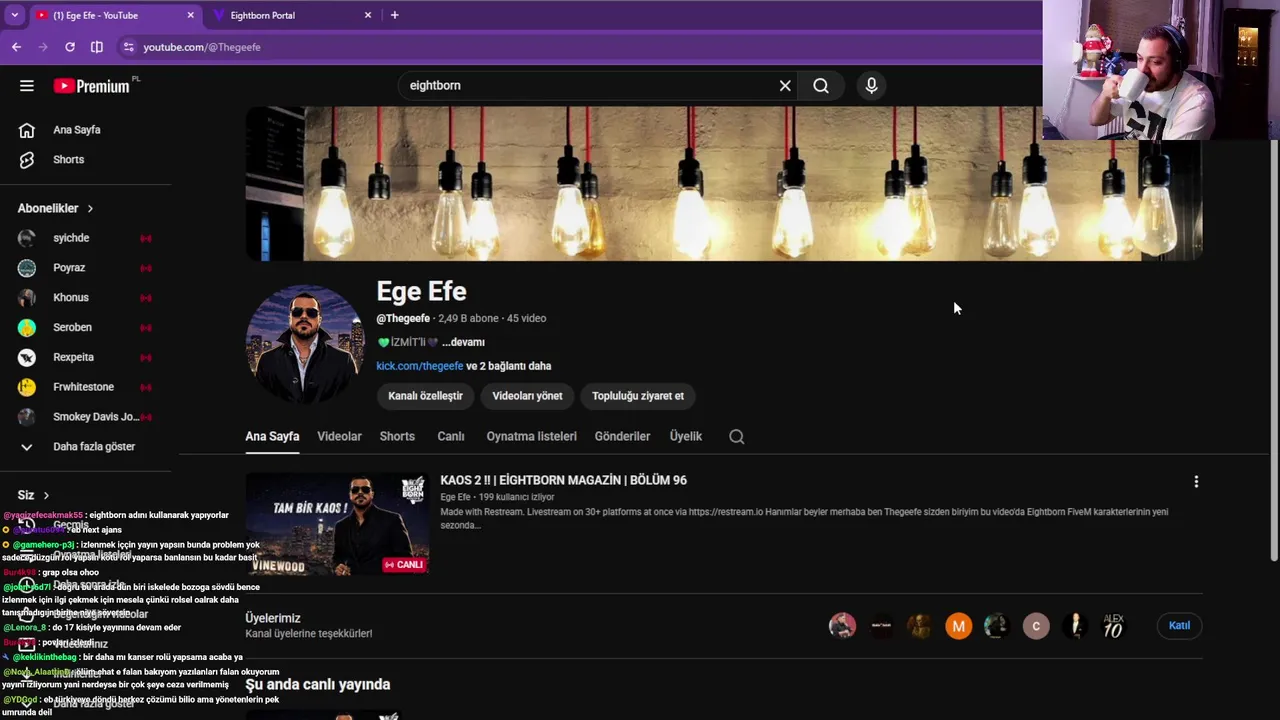
Task: Close the Eightborn Portal tab
Action: click(x=367, y=15)
